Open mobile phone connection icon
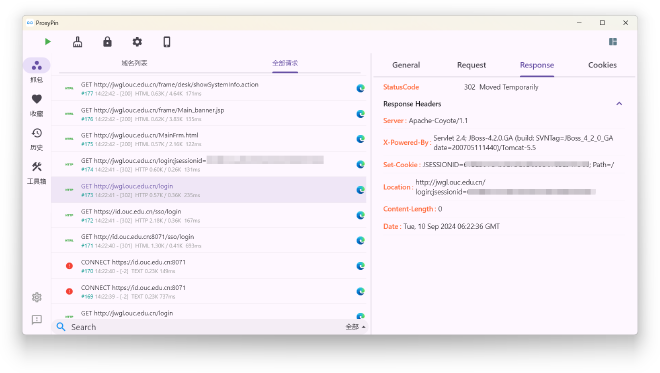Screen dimensions: 660x373 click(x=167, y=42)
